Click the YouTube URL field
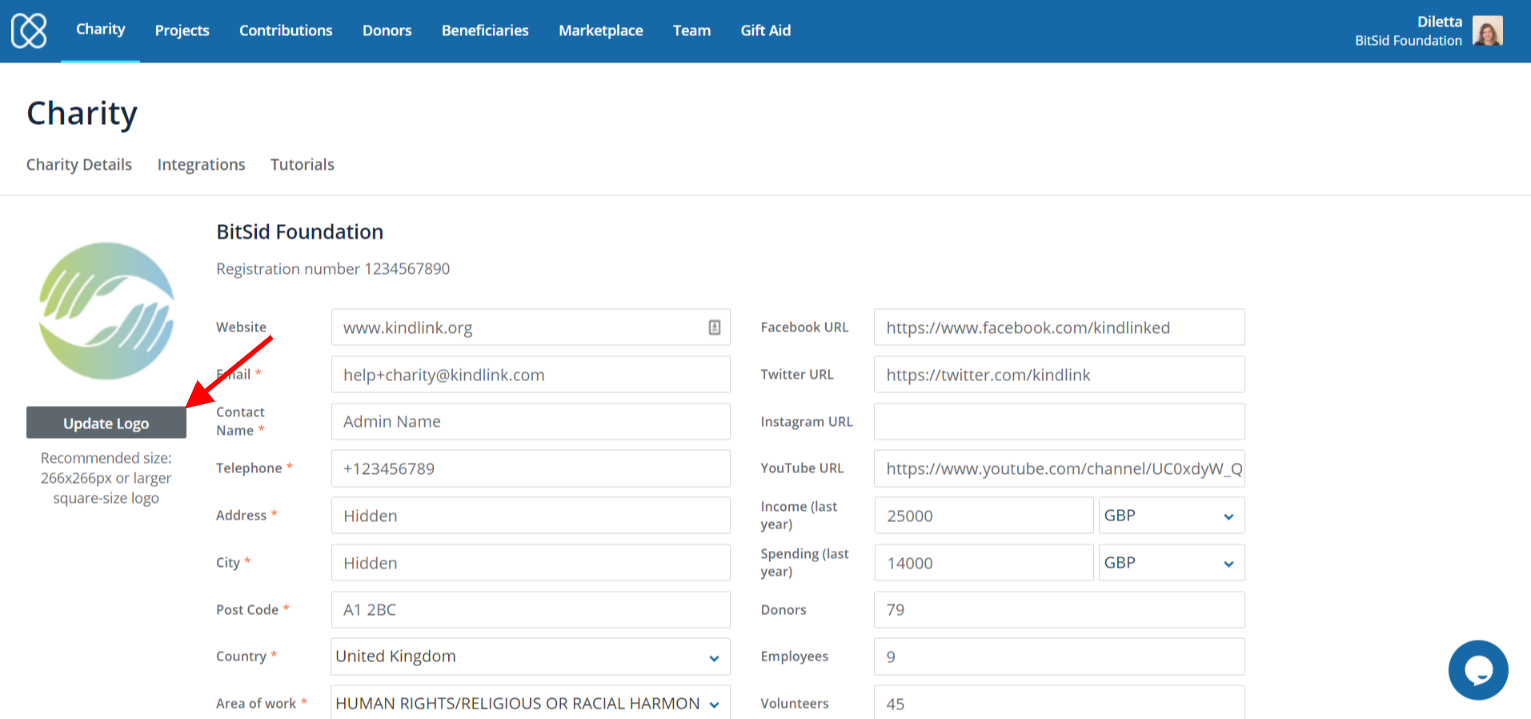Viewport: 1531px width, 719px height. tap(1059, 469)
